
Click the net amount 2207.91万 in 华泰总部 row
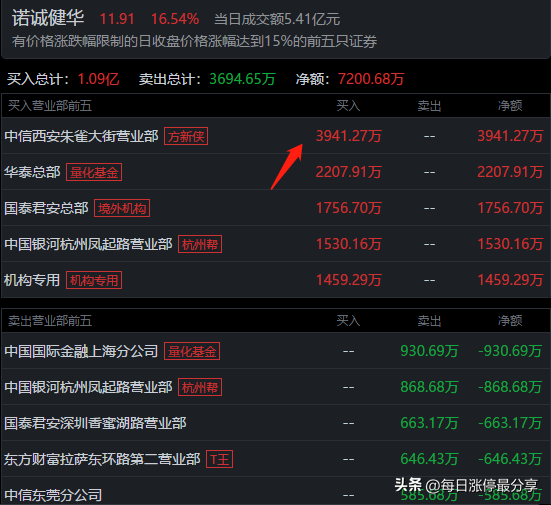[x=510, y=172]
